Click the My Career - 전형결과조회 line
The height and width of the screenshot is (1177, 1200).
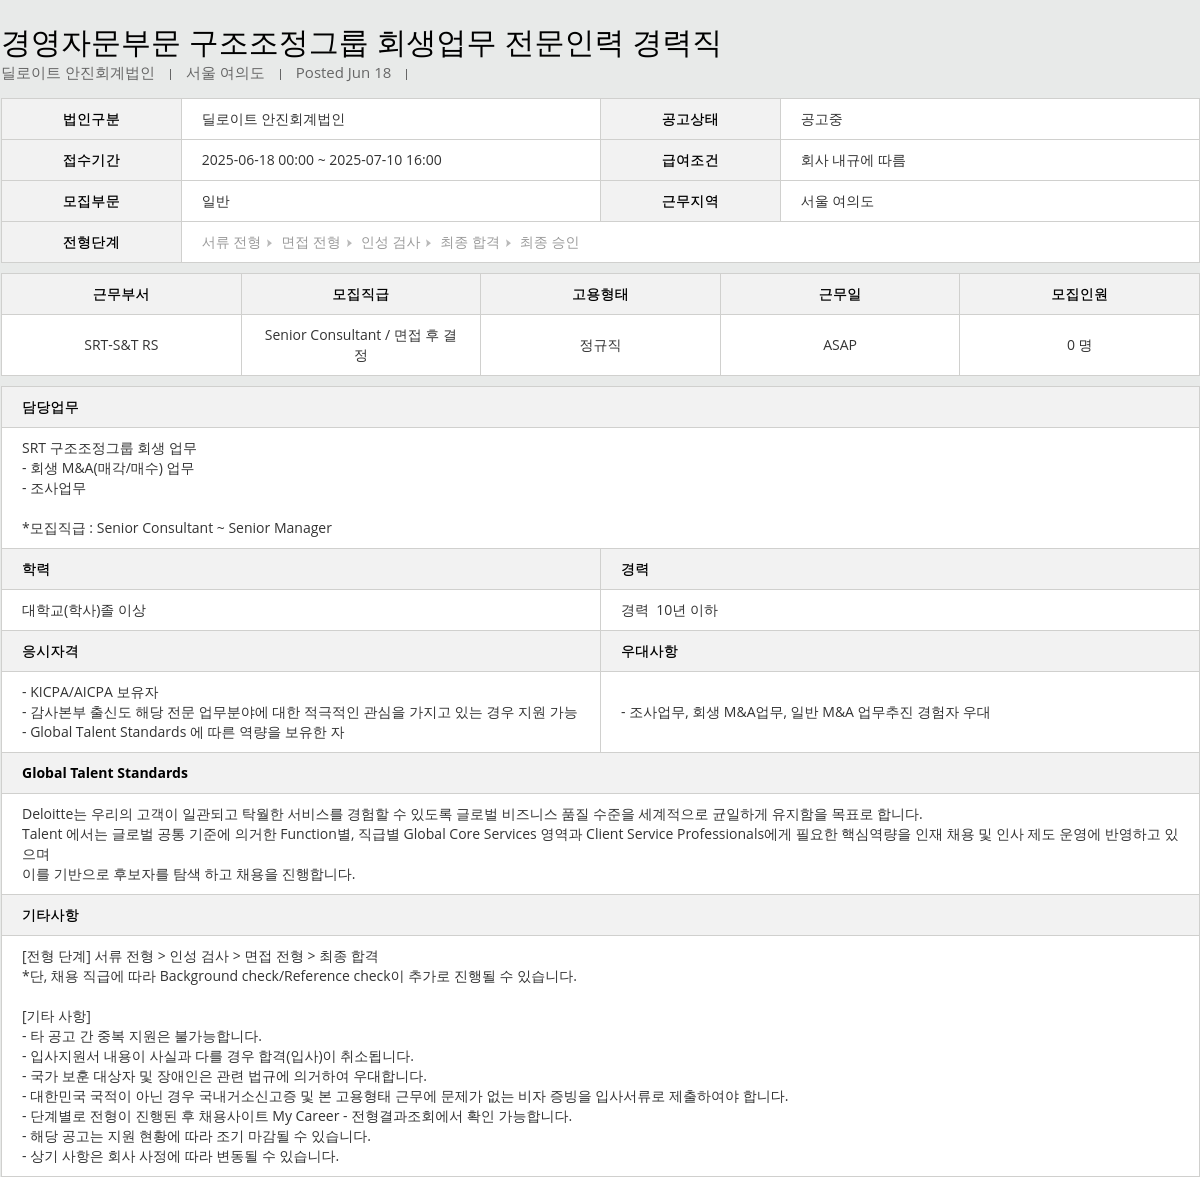[297, 1116]
